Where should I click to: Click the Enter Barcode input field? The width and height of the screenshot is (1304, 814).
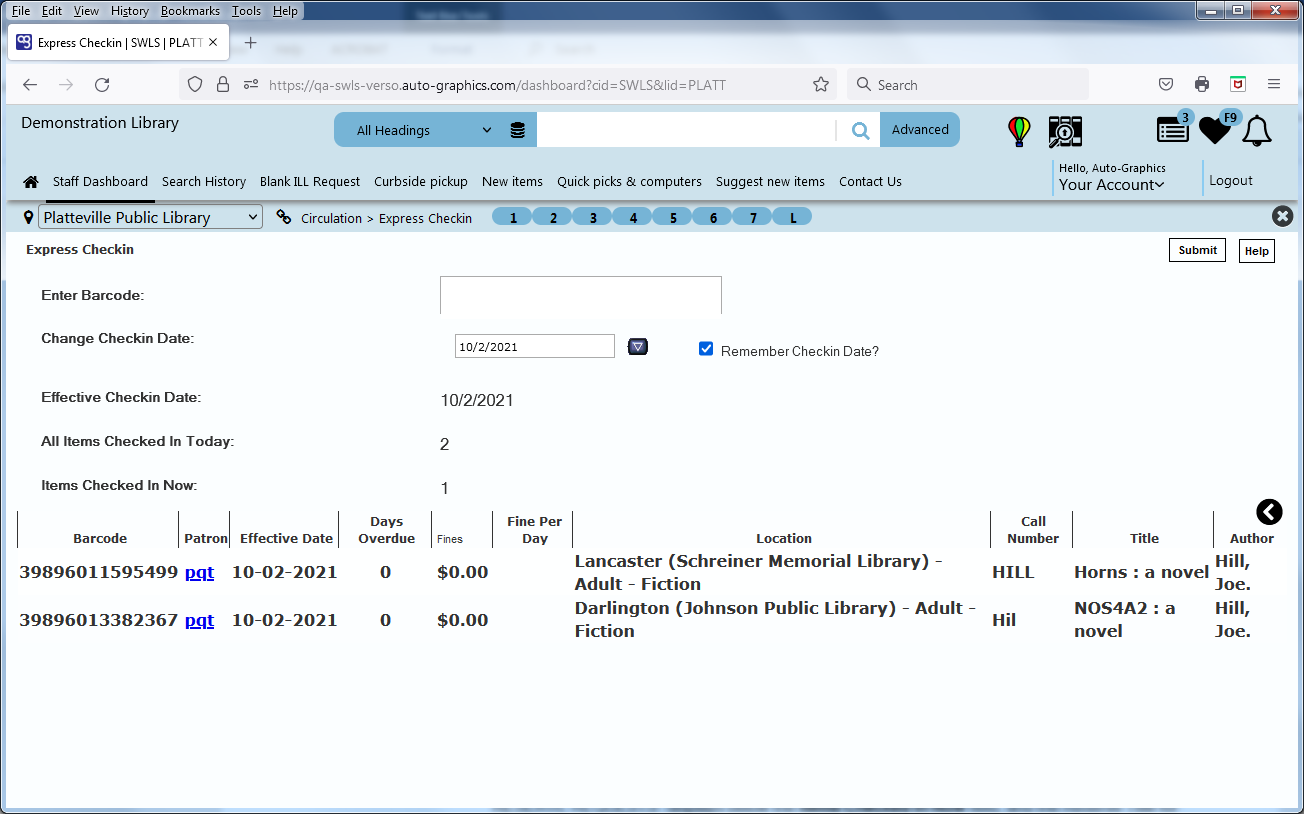tap(580, 295)
